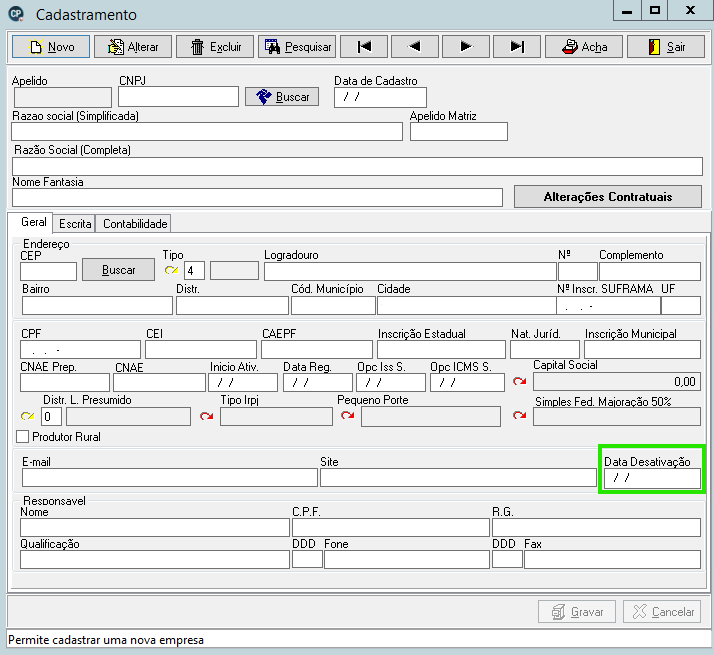Click the CAEPF field

pos(317,350)
